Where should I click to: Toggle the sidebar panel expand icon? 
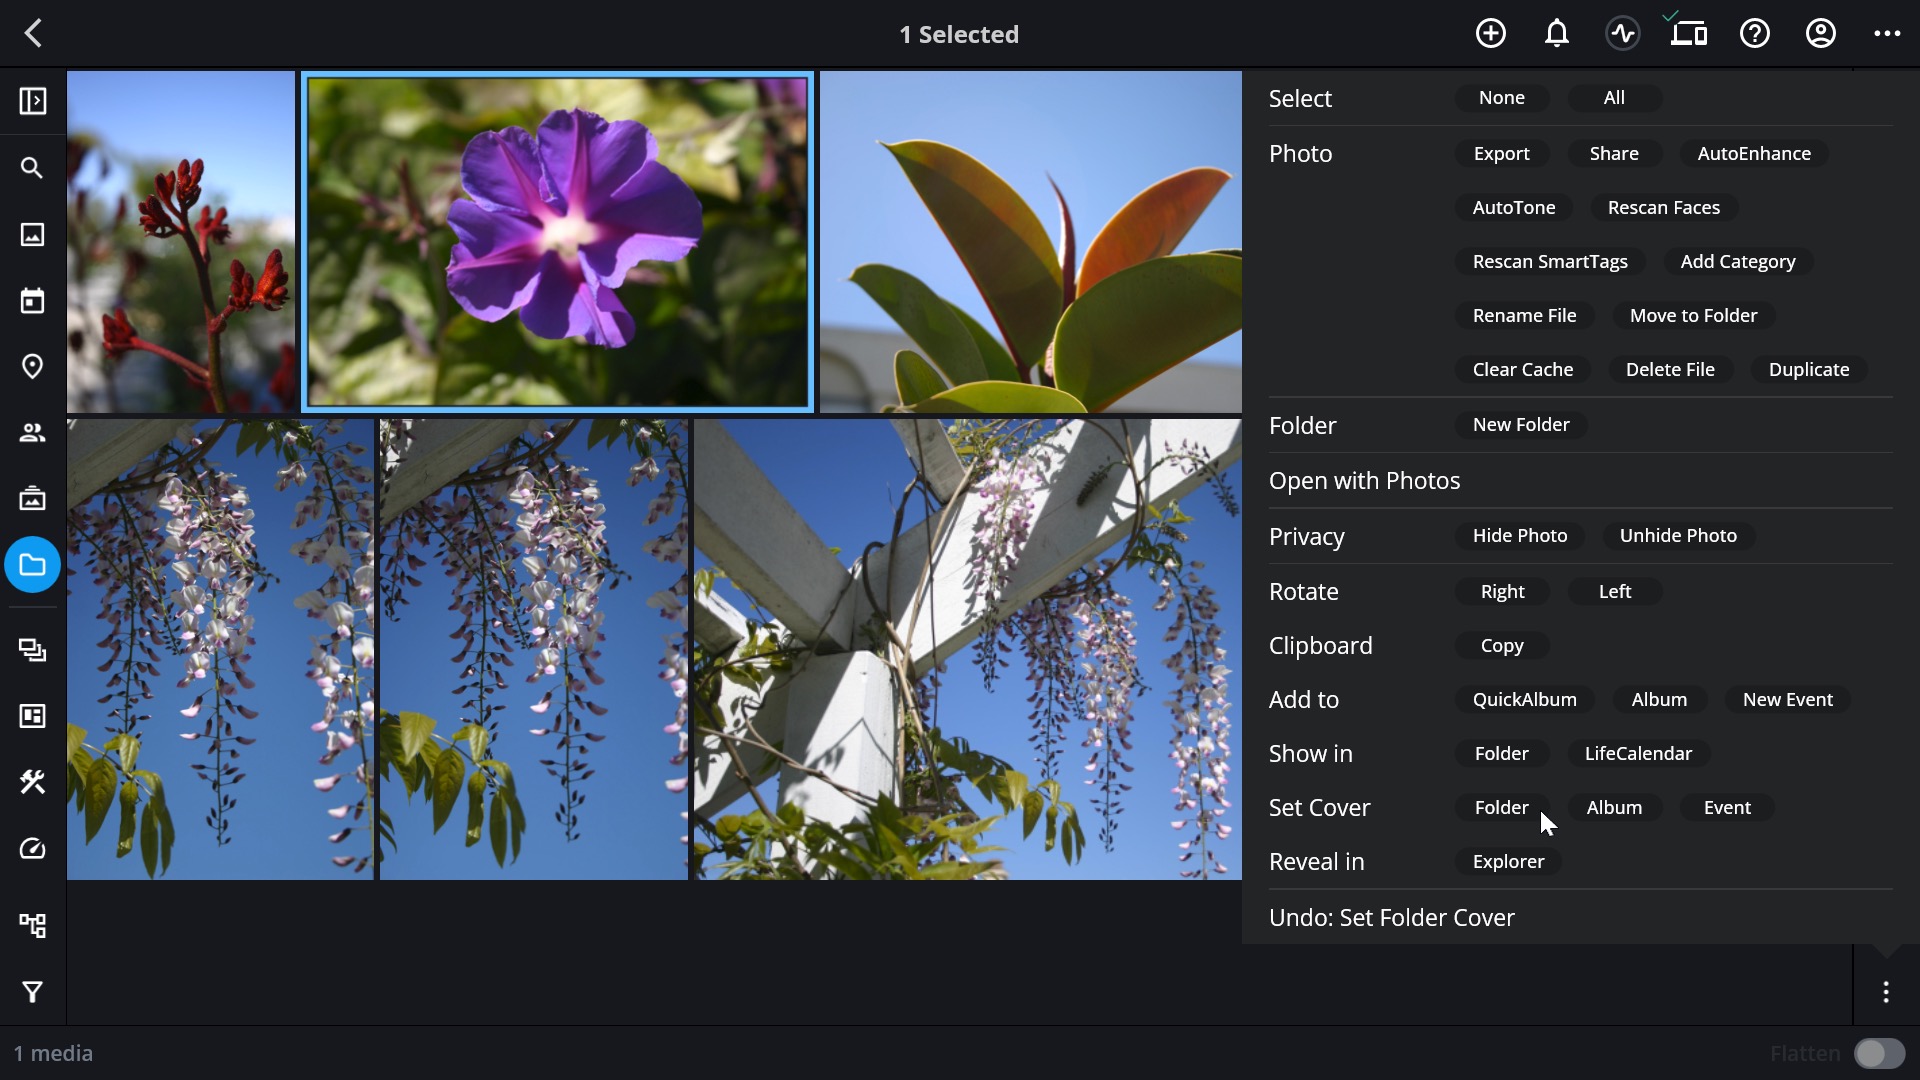32,101
